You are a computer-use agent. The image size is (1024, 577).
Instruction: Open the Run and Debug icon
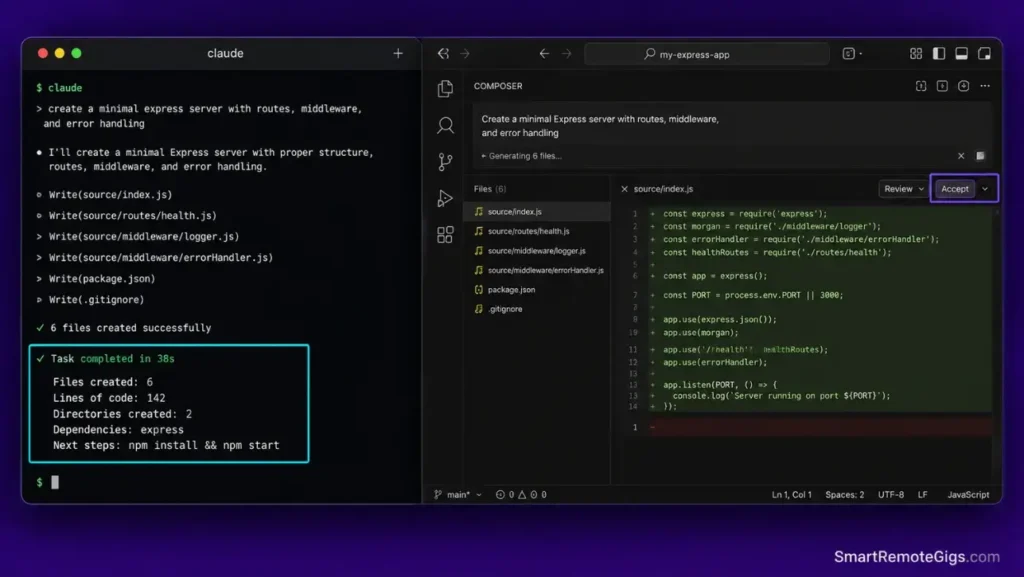[445, 198]
